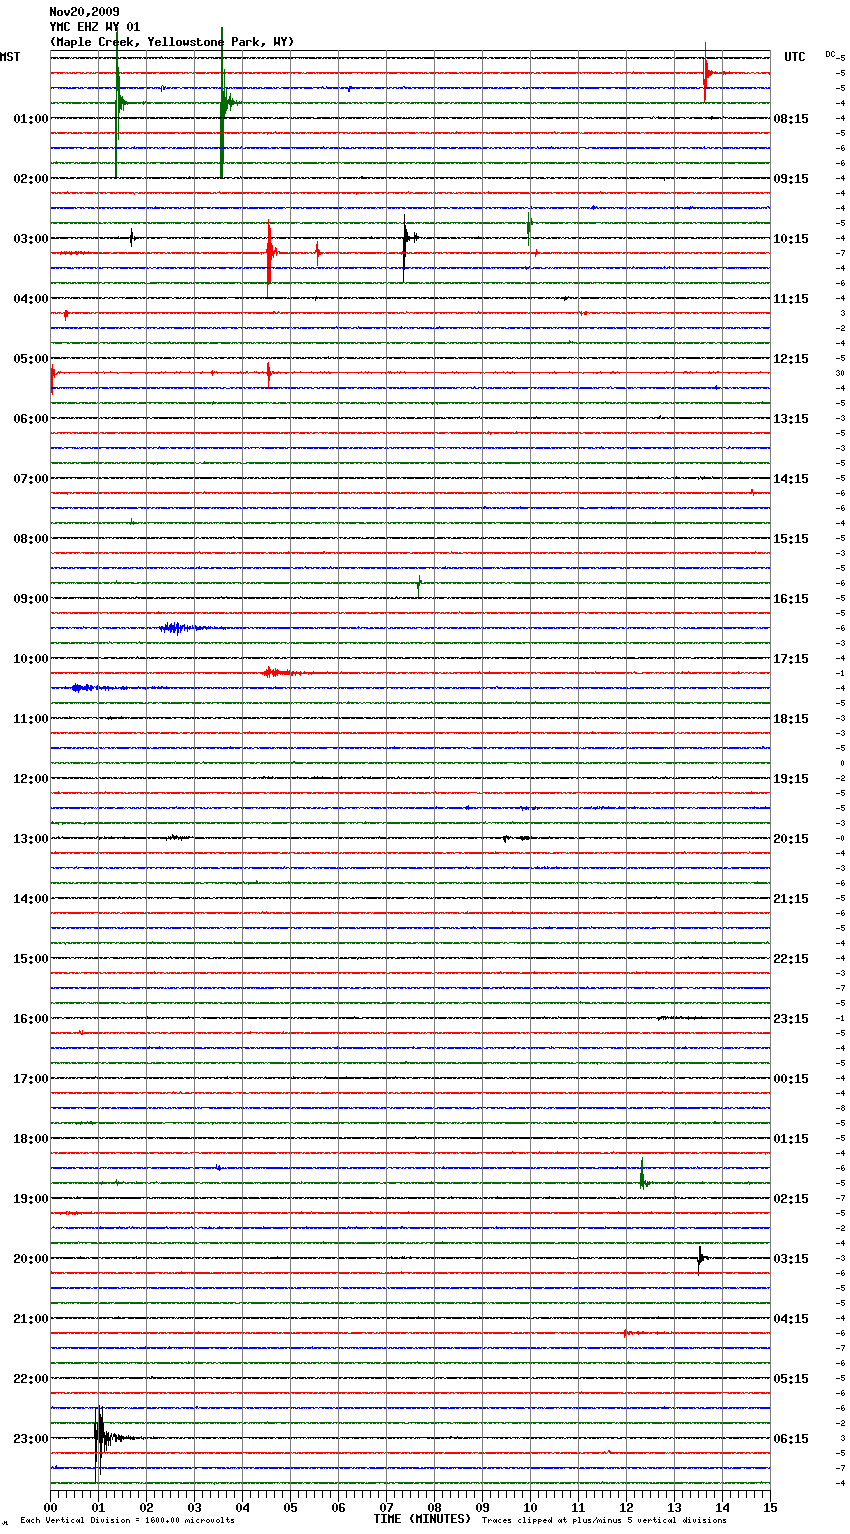Click the 08:15 UTC time label
The image size is (850, 1534).
(791, 119)
